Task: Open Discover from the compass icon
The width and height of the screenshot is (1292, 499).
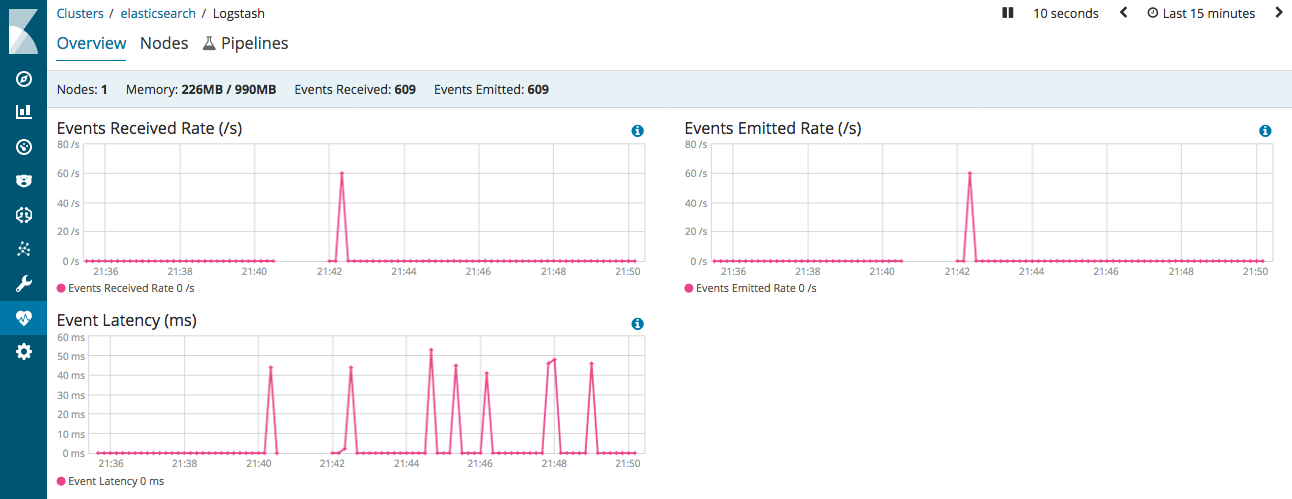Action: coord(24,79)
